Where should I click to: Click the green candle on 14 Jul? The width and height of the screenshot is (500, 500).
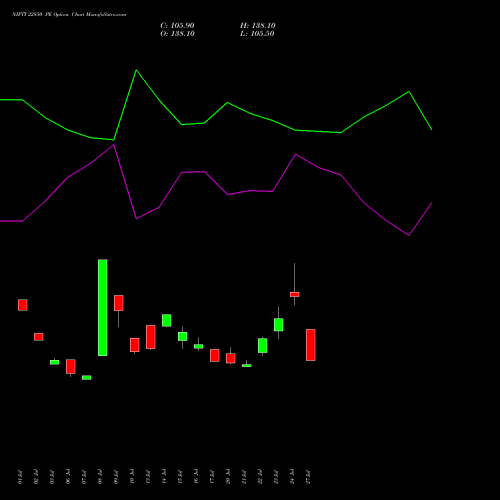point(167,320)
